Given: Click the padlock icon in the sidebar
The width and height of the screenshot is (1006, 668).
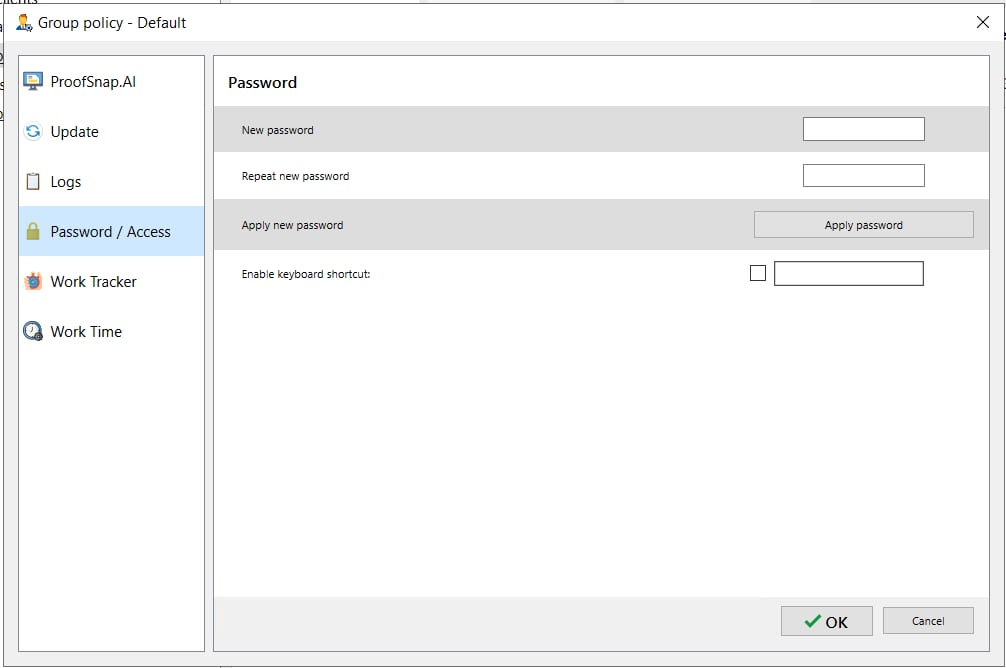Looking at the screenshot, I should point(33,231).
